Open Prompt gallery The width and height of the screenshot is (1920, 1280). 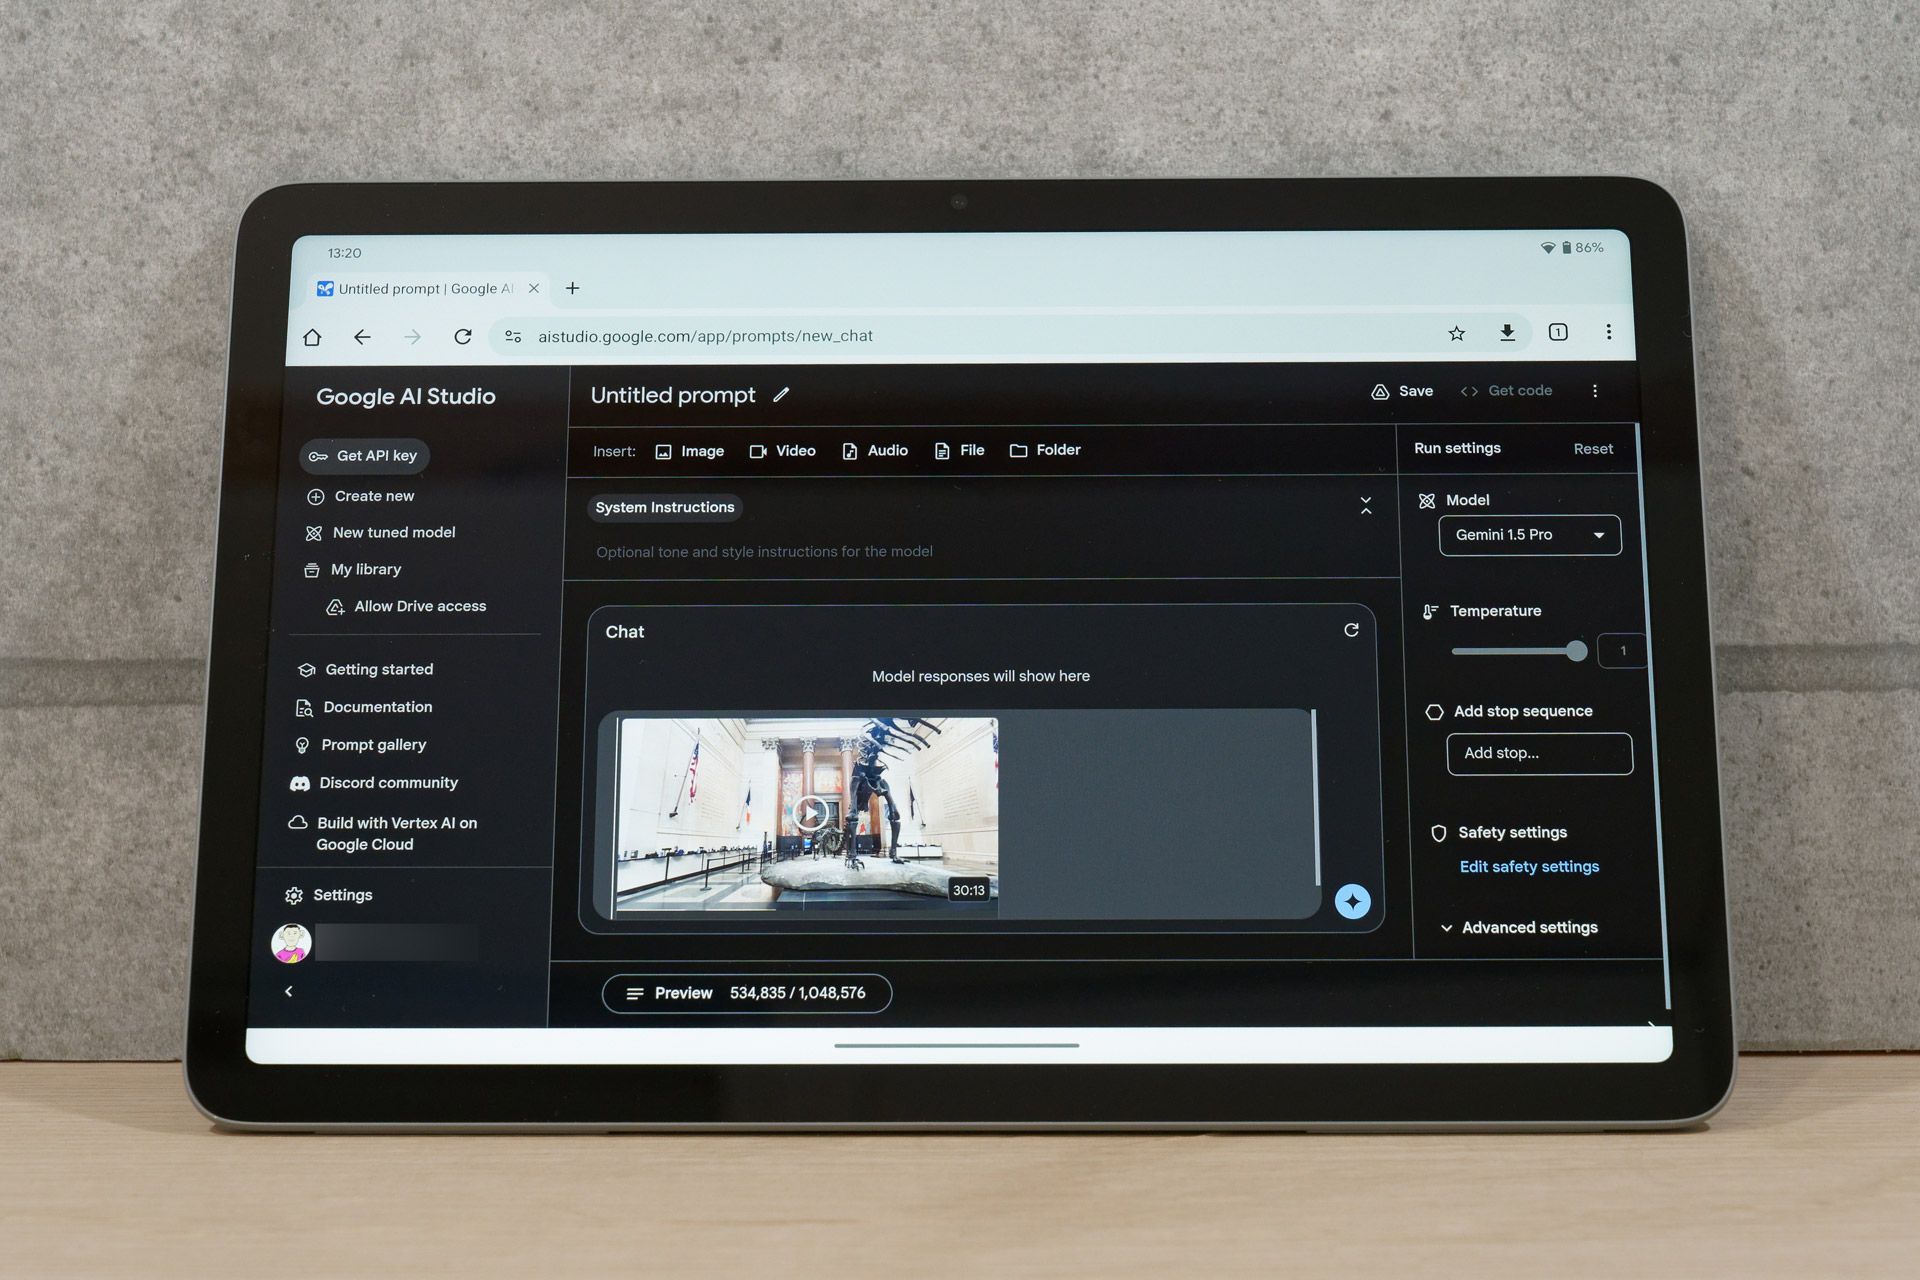360,745
